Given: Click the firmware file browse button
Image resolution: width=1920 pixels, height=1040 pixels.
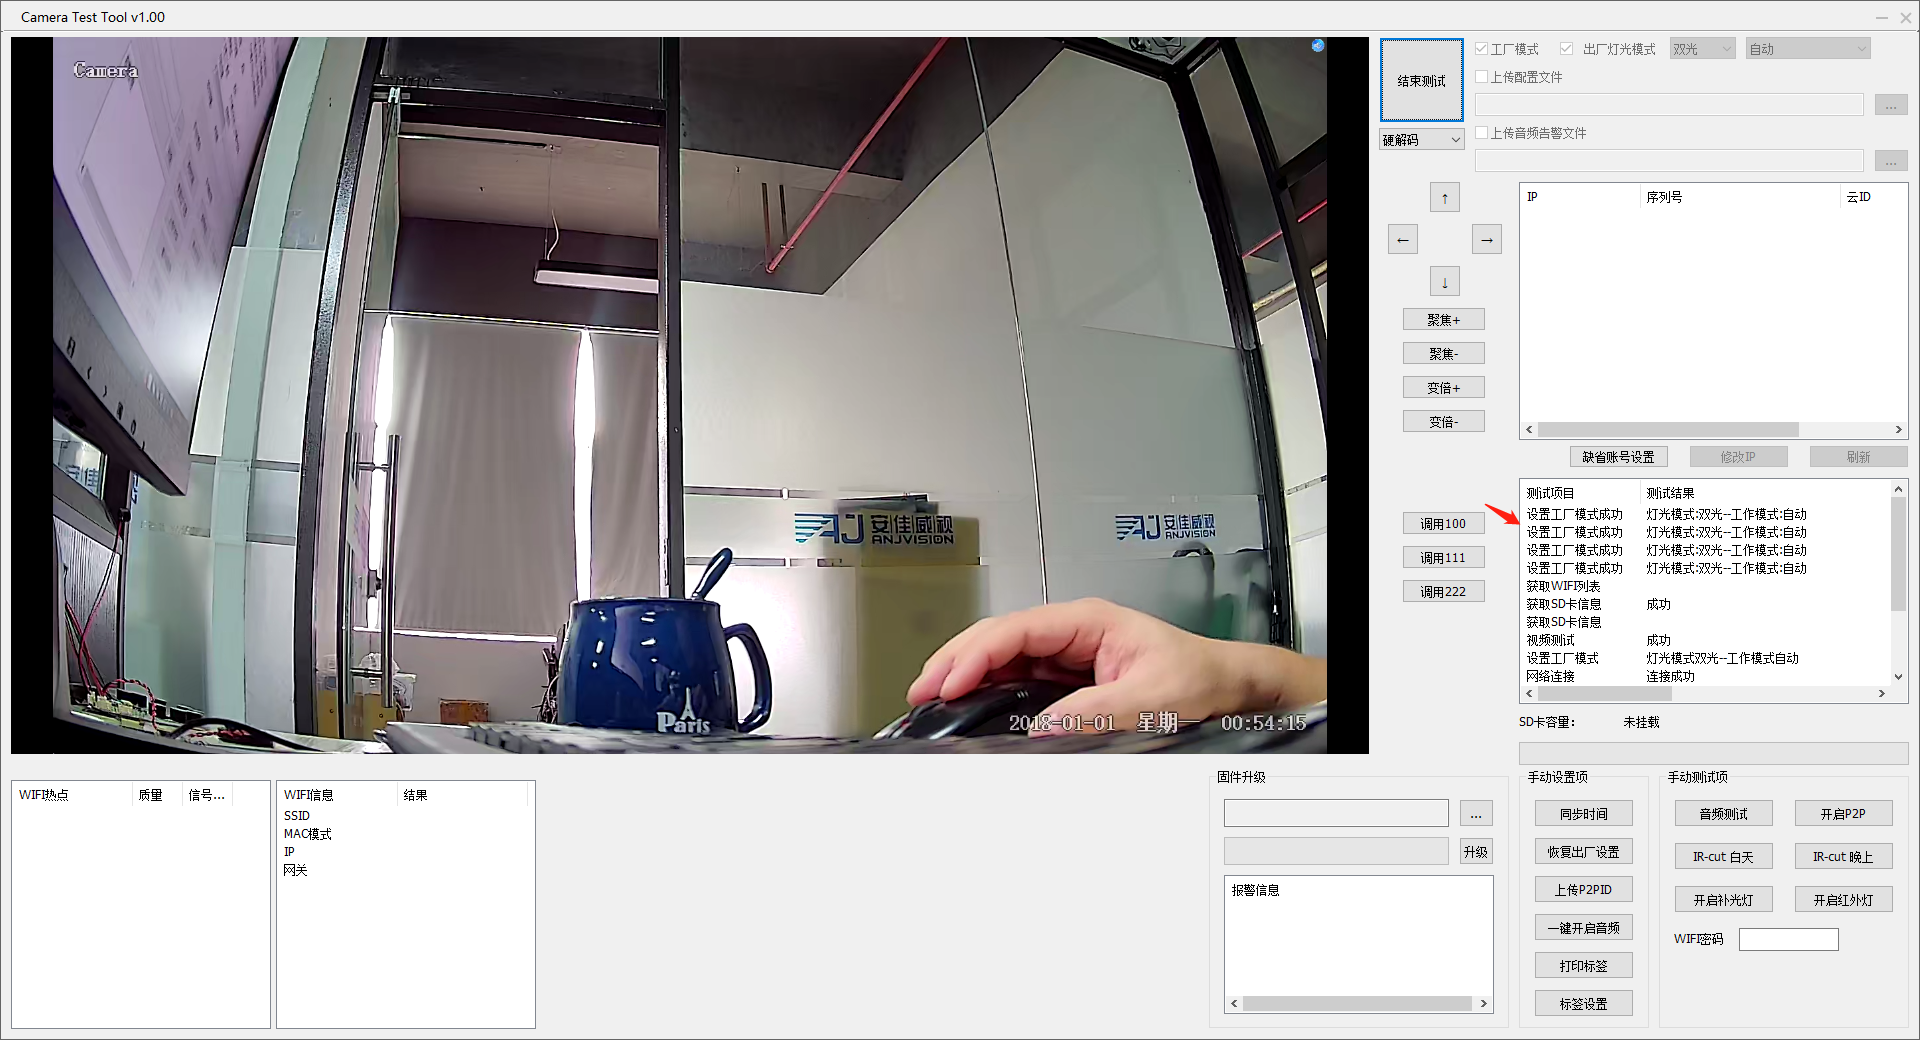Looking at the screenshot, I should click(x=1475, y=814).
